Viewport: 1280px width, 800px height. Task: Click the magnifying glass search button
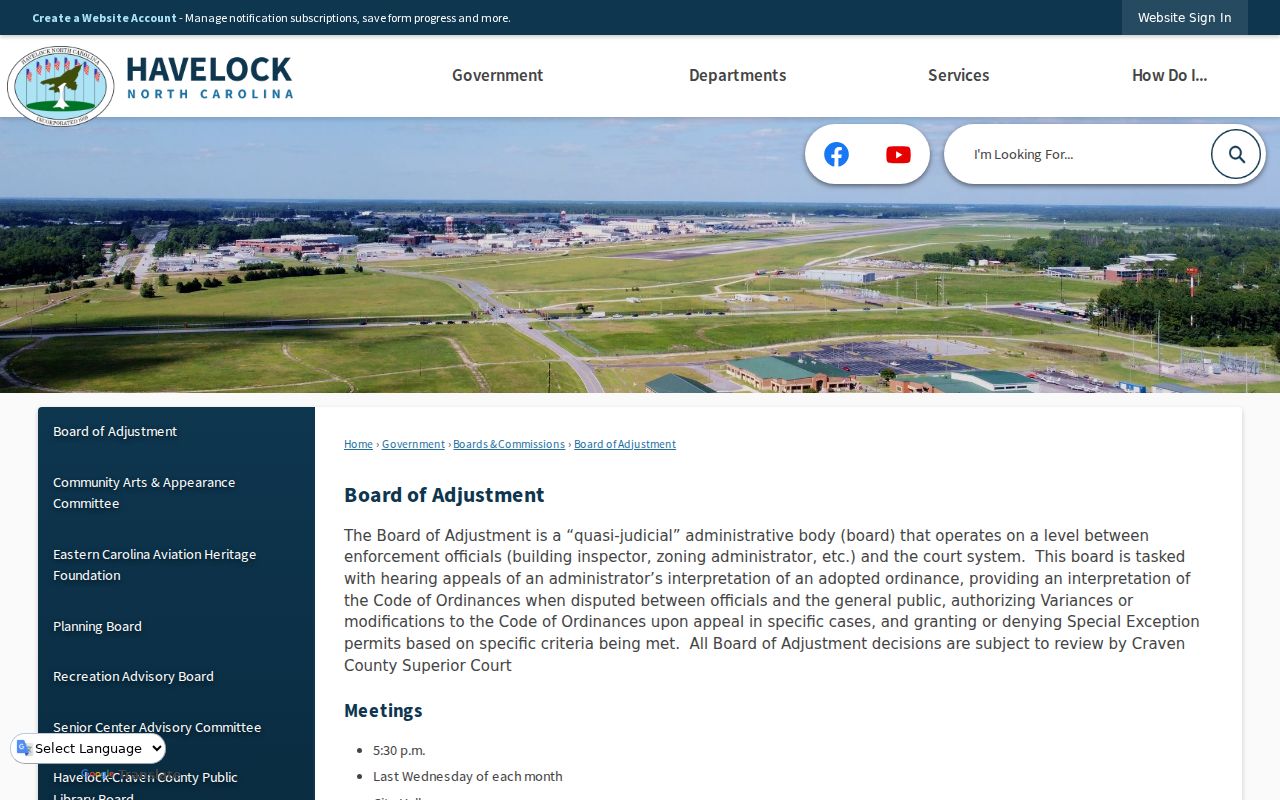(1236, 154)
